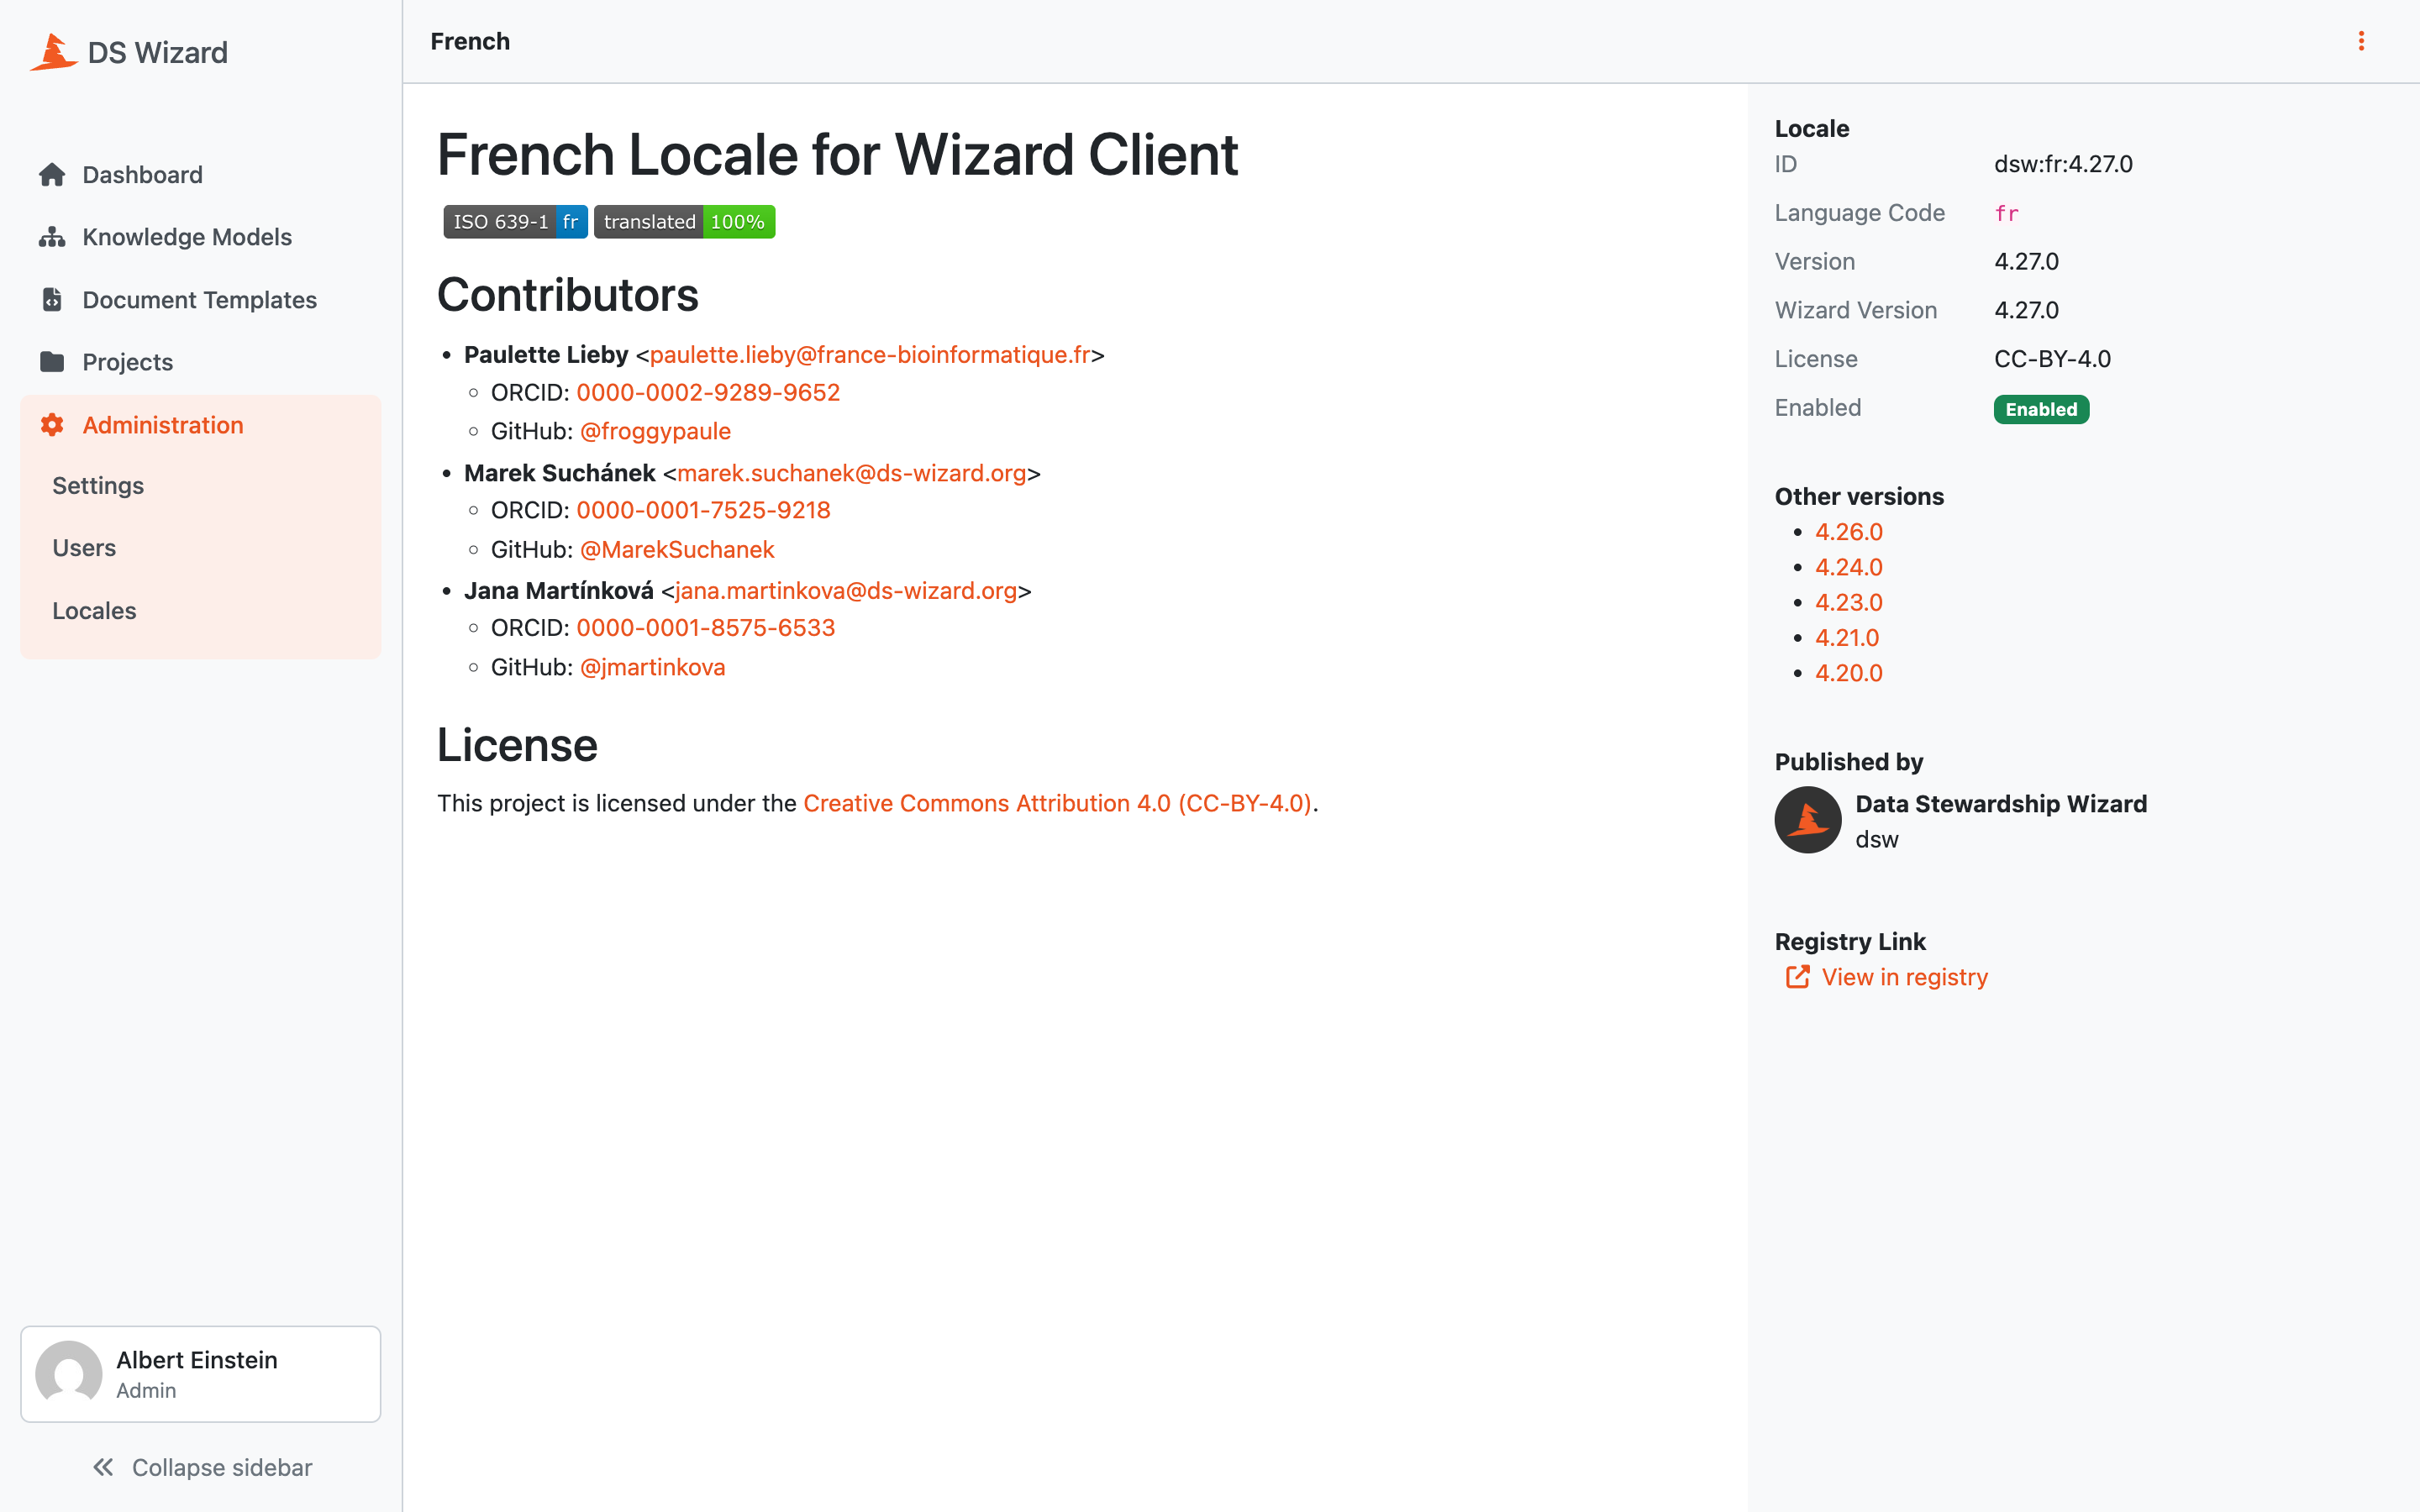Screen dimensions: 2420x1512
Task: Click the collapse sidebar chevrons icon
Action: [x=103, y=1467]
